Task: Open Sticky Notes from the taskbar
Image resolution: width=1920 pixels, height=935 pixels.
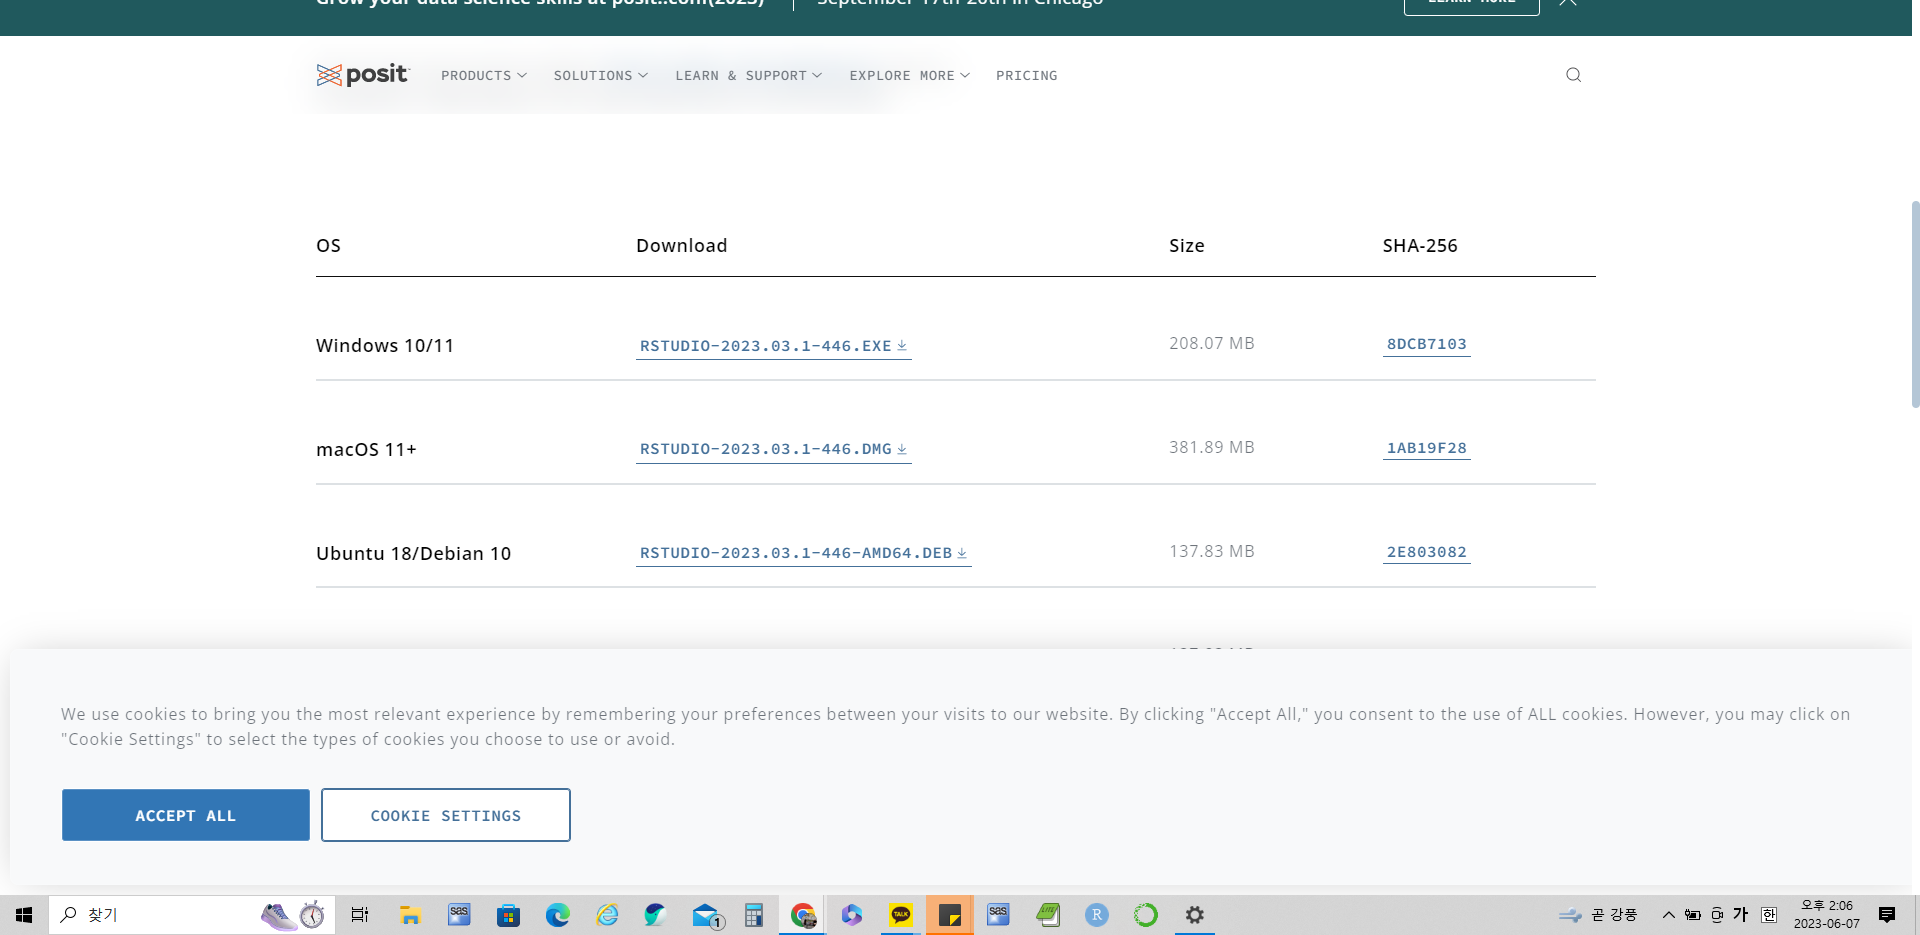Action: pos(950,915)
